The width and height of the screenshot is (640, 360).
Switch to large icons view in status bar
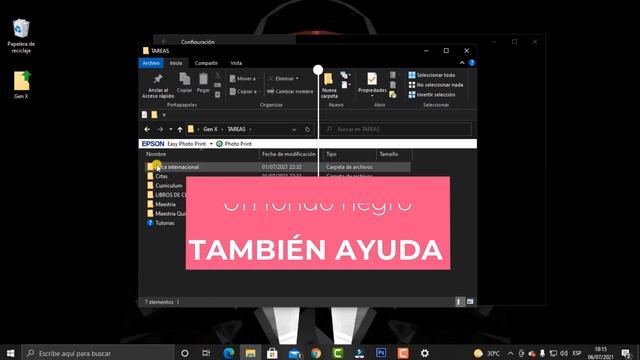tap(470, 302)
